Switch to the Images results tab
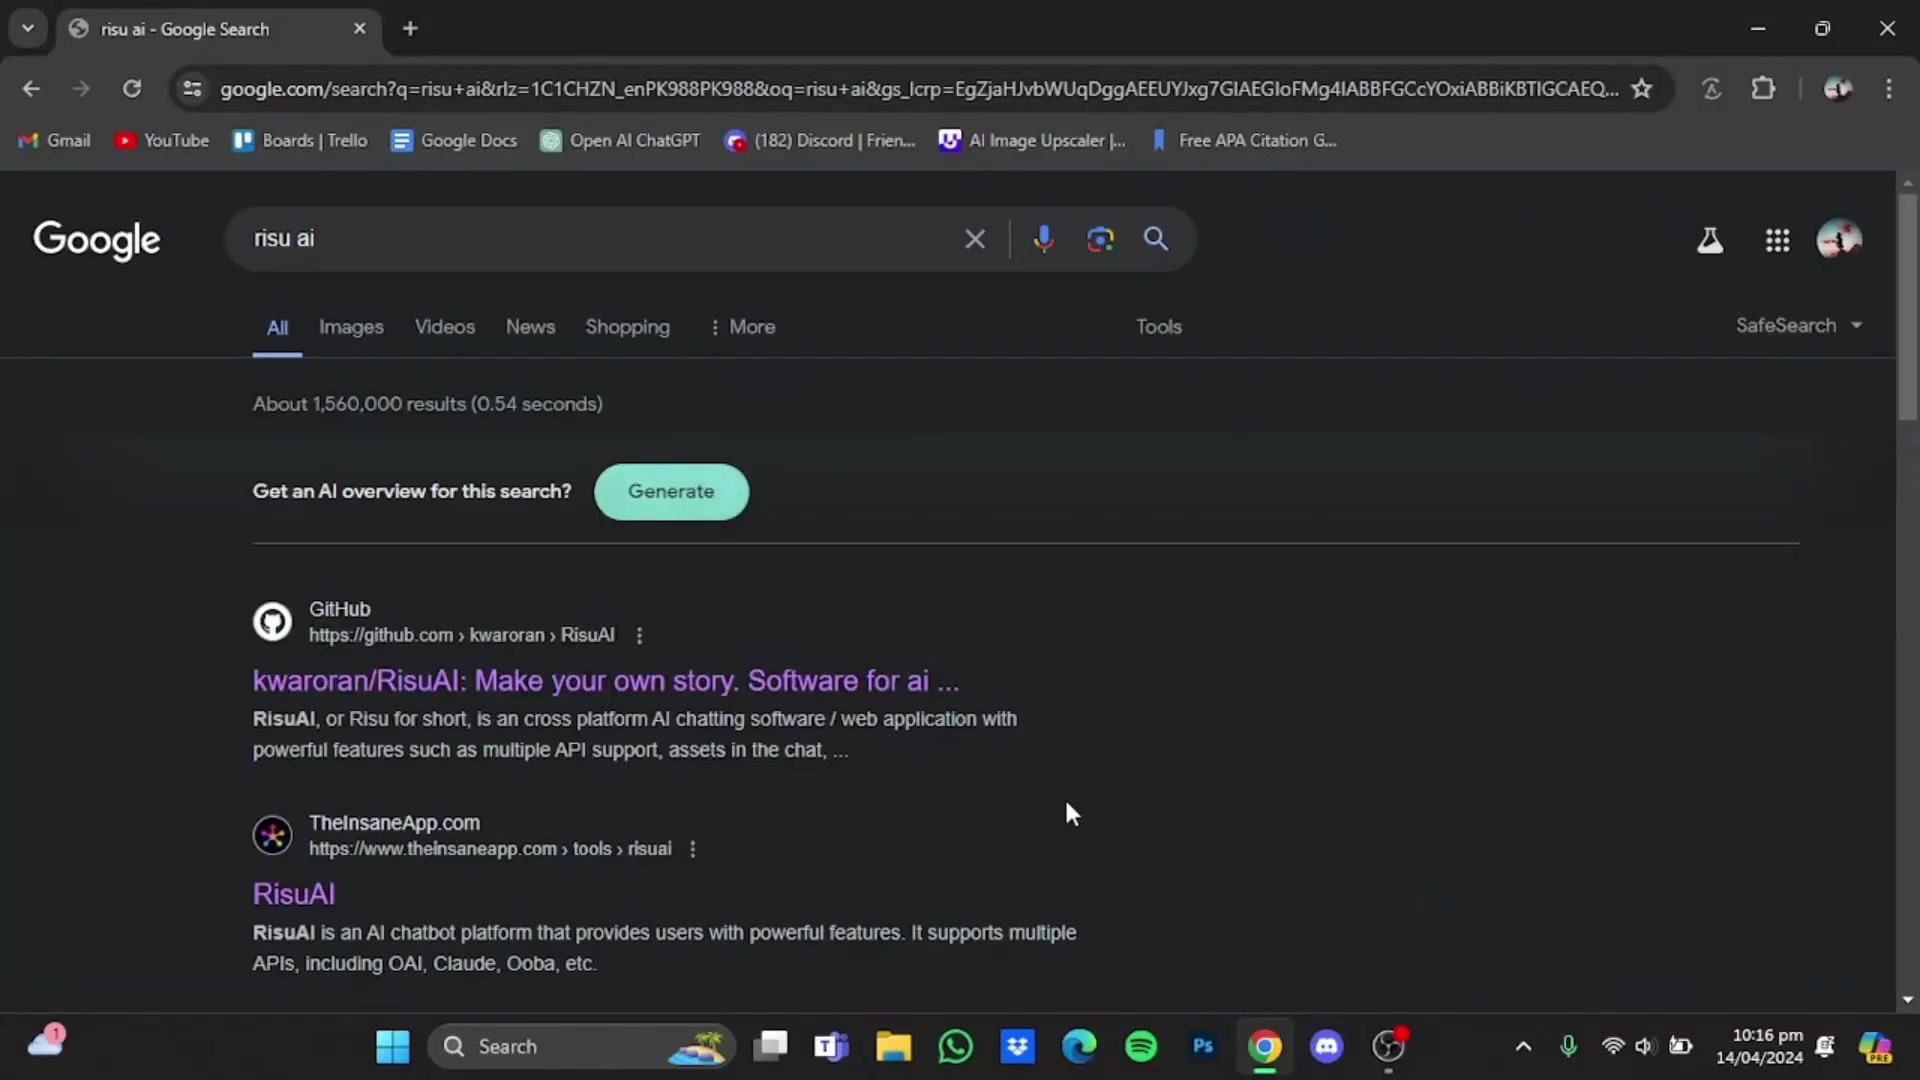The height and width of the screenshot is (1080, 1920). [351, 327]
